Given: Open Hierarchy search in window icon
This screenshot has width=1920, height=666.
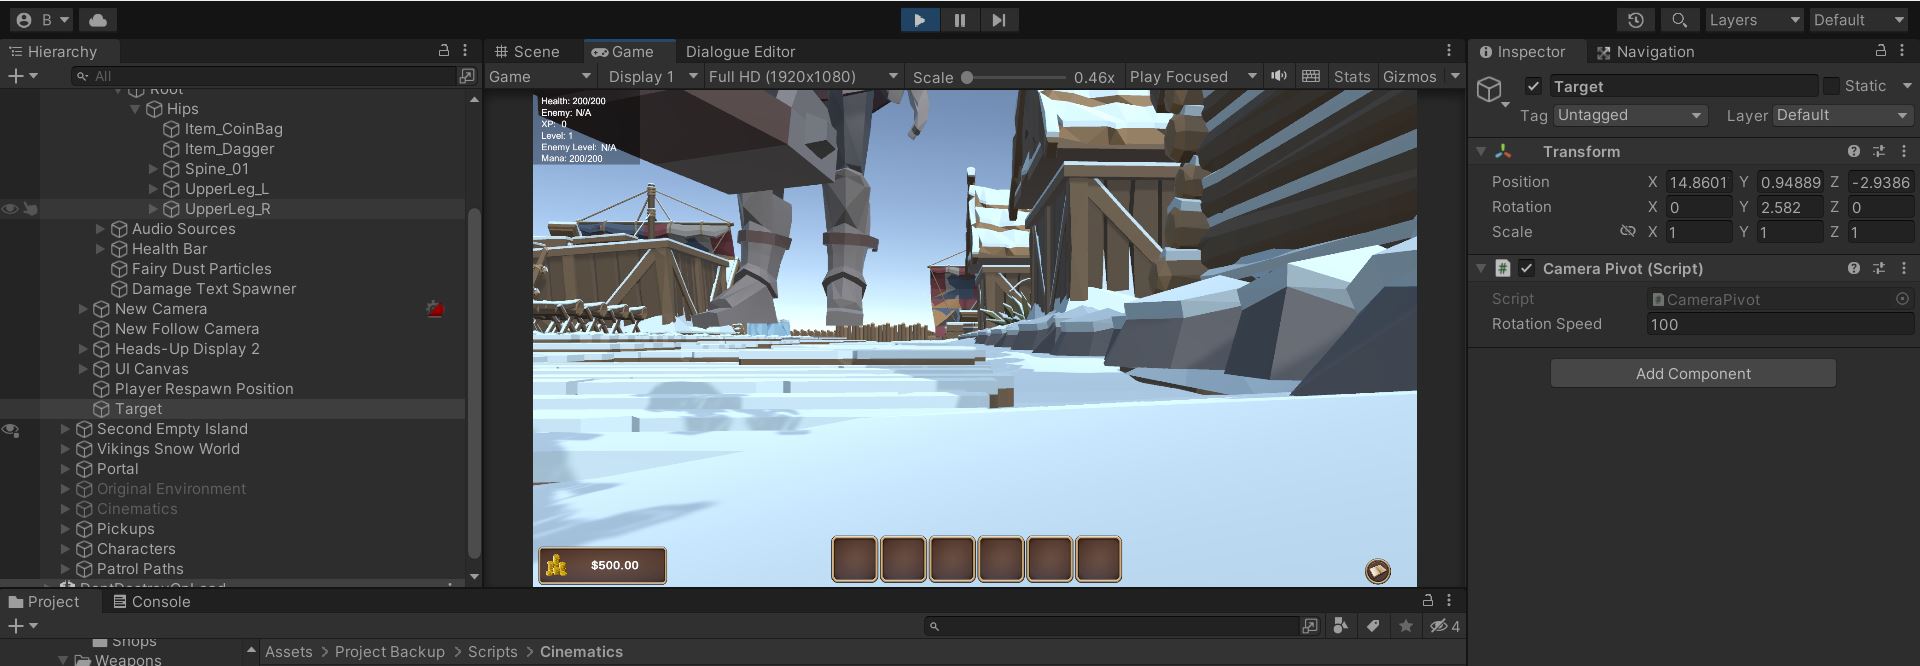Looking at the screenshot, I should coord(467,76).
